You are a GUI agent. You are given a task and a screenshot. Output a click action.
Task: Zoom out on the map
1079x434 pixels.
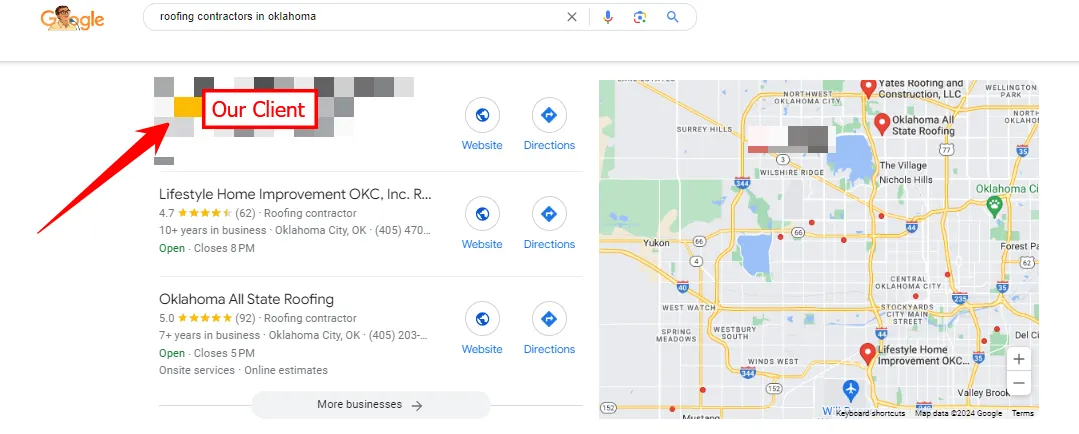(x=1018, y=383)
